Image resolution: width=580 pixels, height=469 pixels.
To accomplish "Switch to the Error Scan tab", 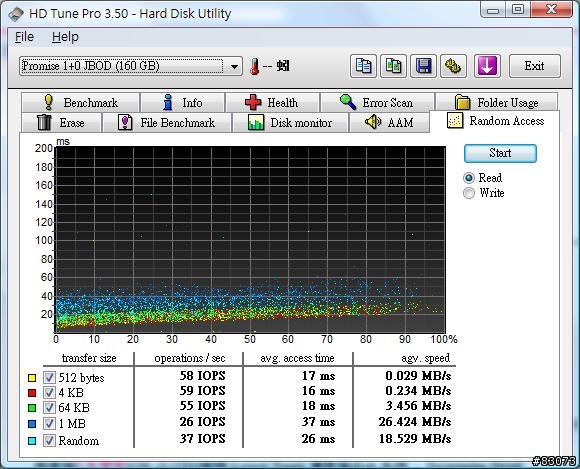I will 377,102.
